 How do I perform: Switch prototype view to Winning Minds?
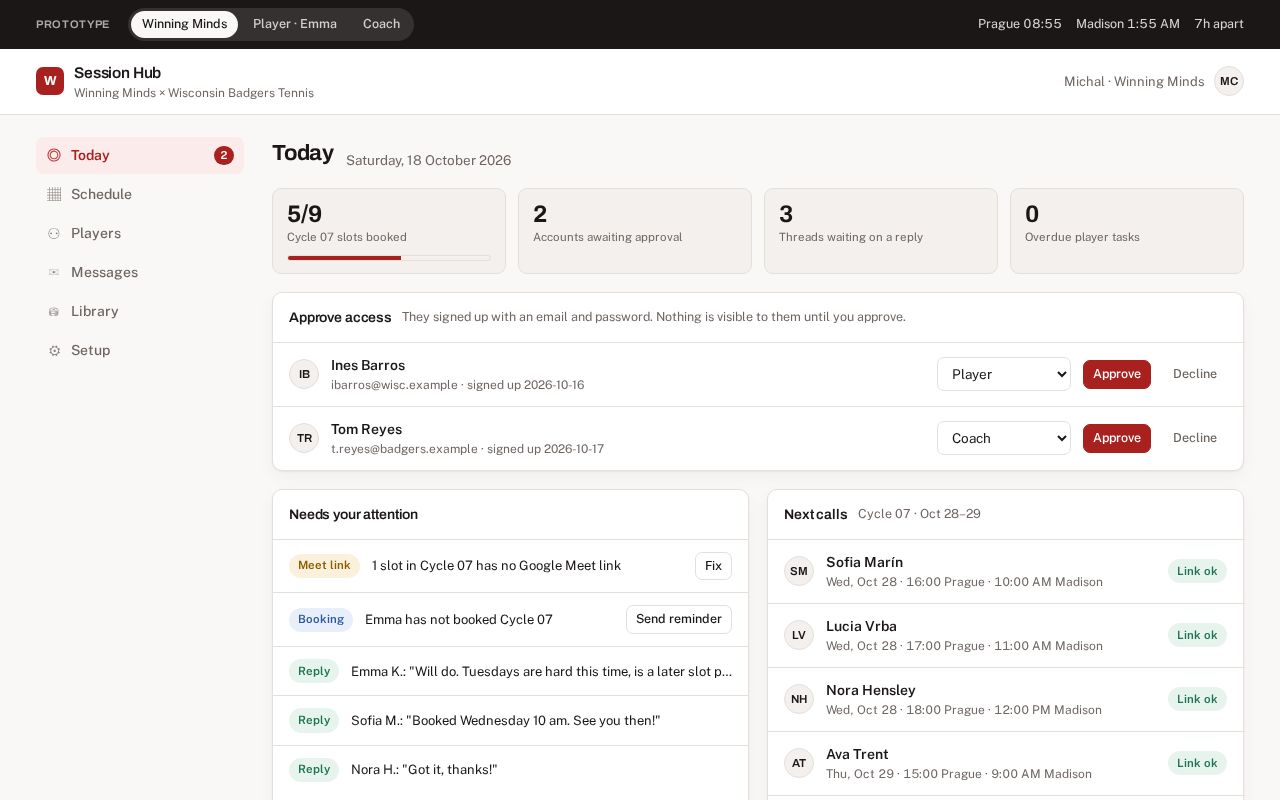point(184,24)
